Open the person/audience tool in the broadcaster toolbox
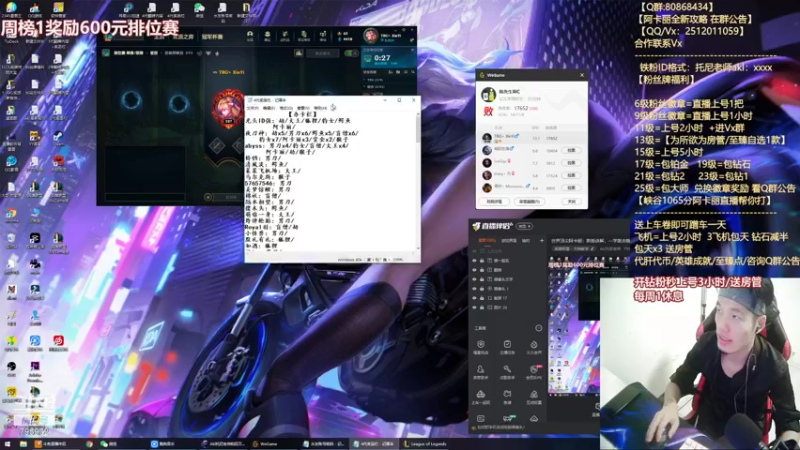The width and height of the screenshot is (800, 450). tap(480, 369)
